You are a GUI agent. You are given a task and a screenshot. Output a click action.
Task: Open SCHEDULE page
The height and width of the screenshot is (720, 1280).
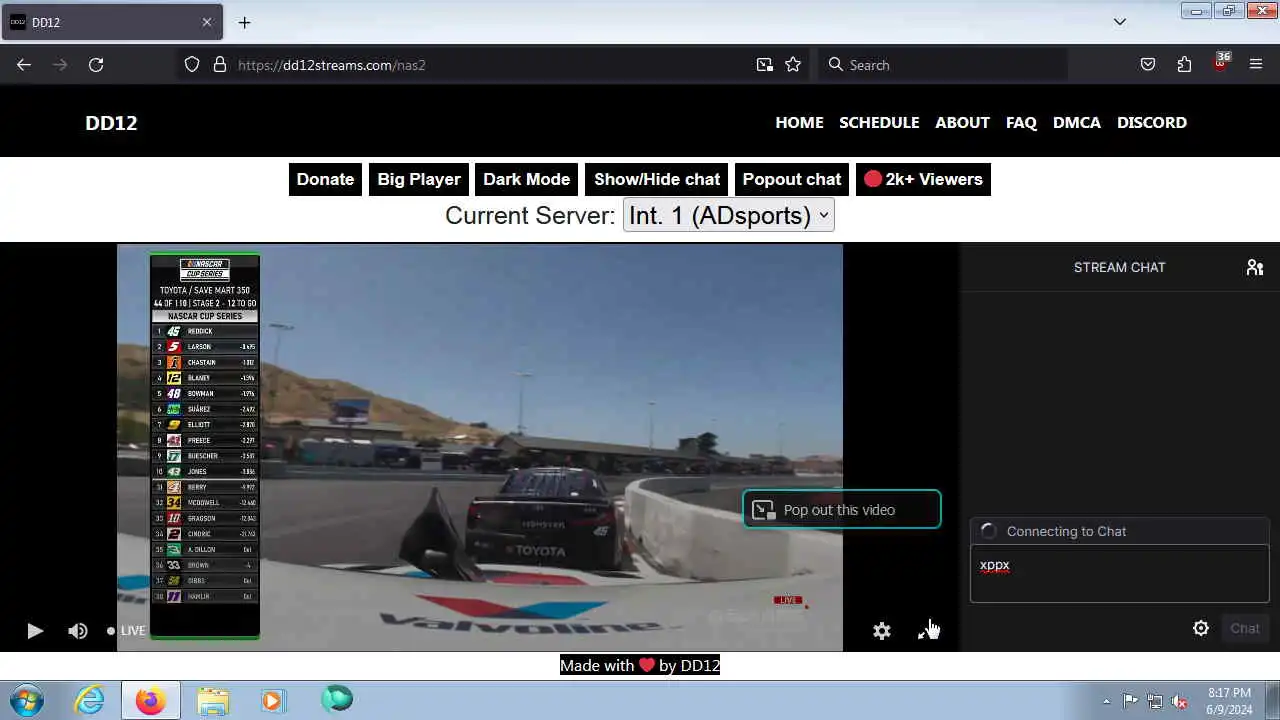879,122
